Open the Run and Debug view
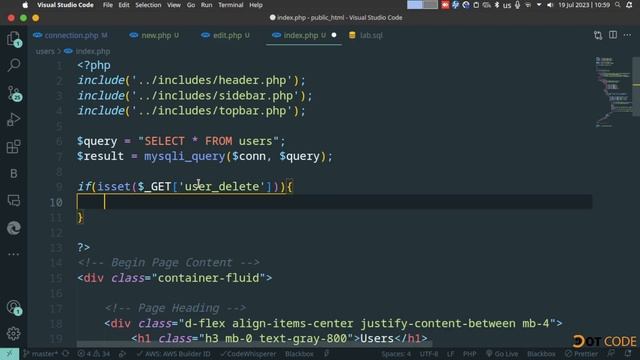 [x=14, y=120]
